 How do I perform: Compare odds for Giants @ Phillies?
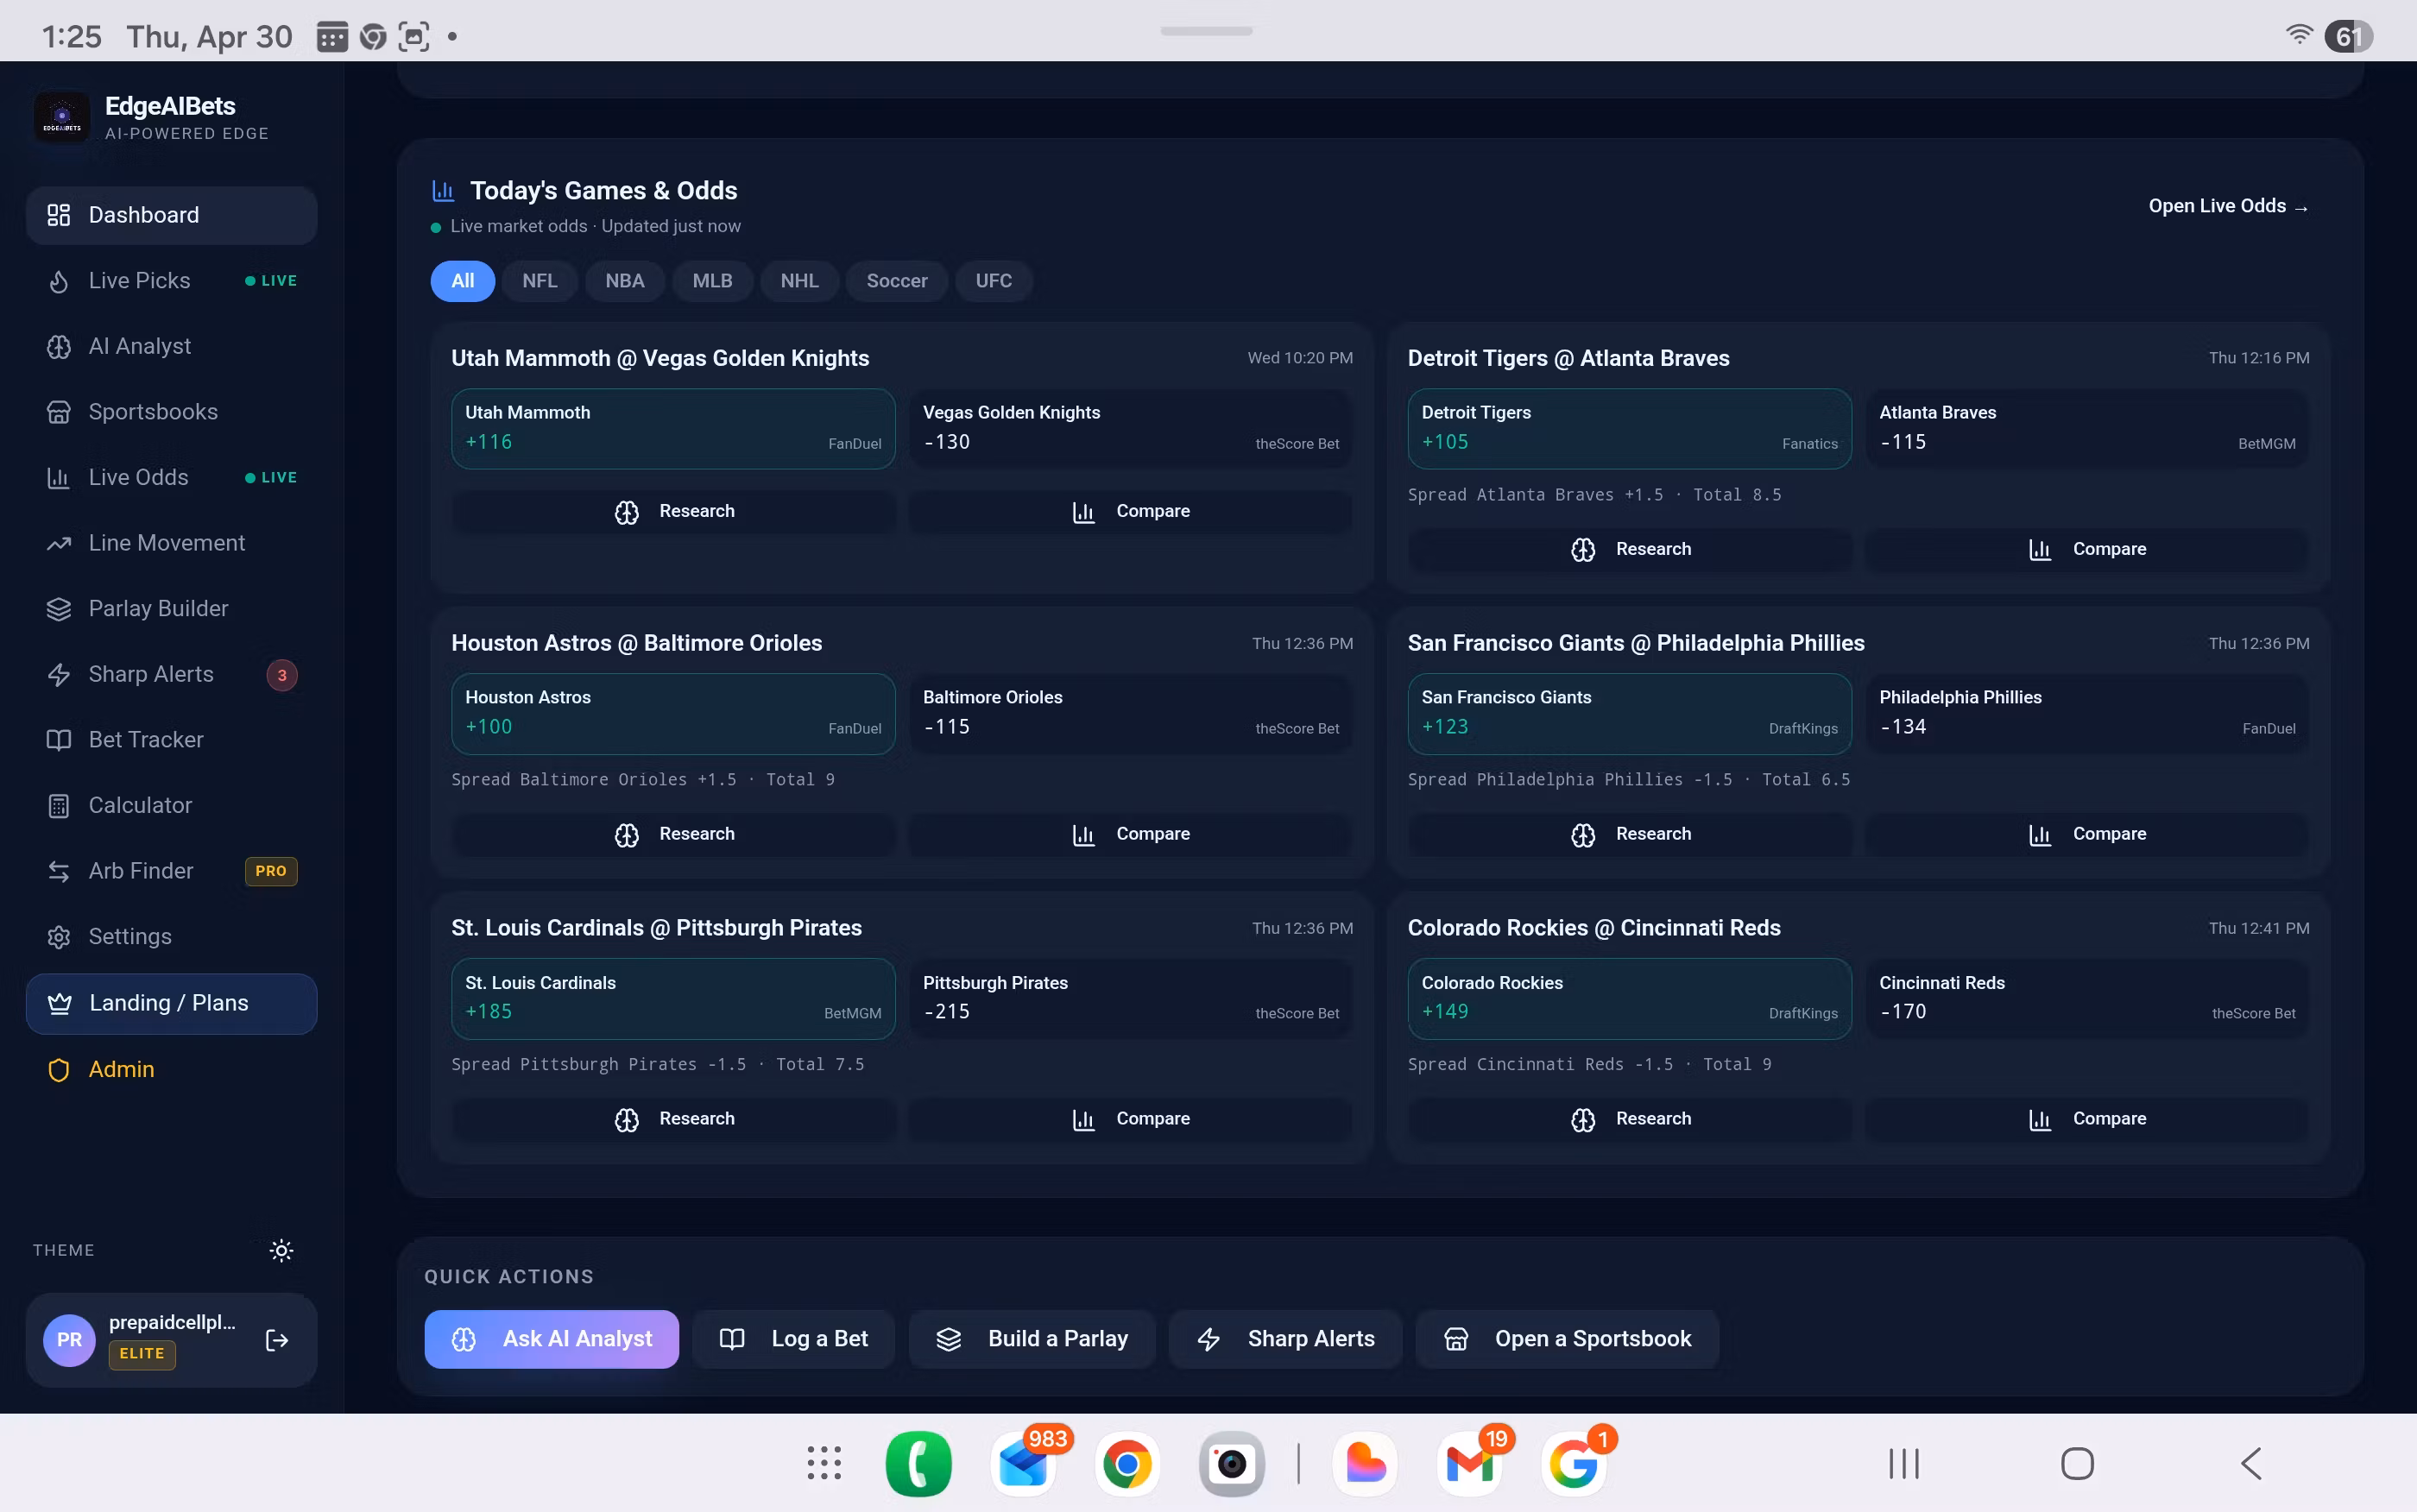click(2087, 835)
